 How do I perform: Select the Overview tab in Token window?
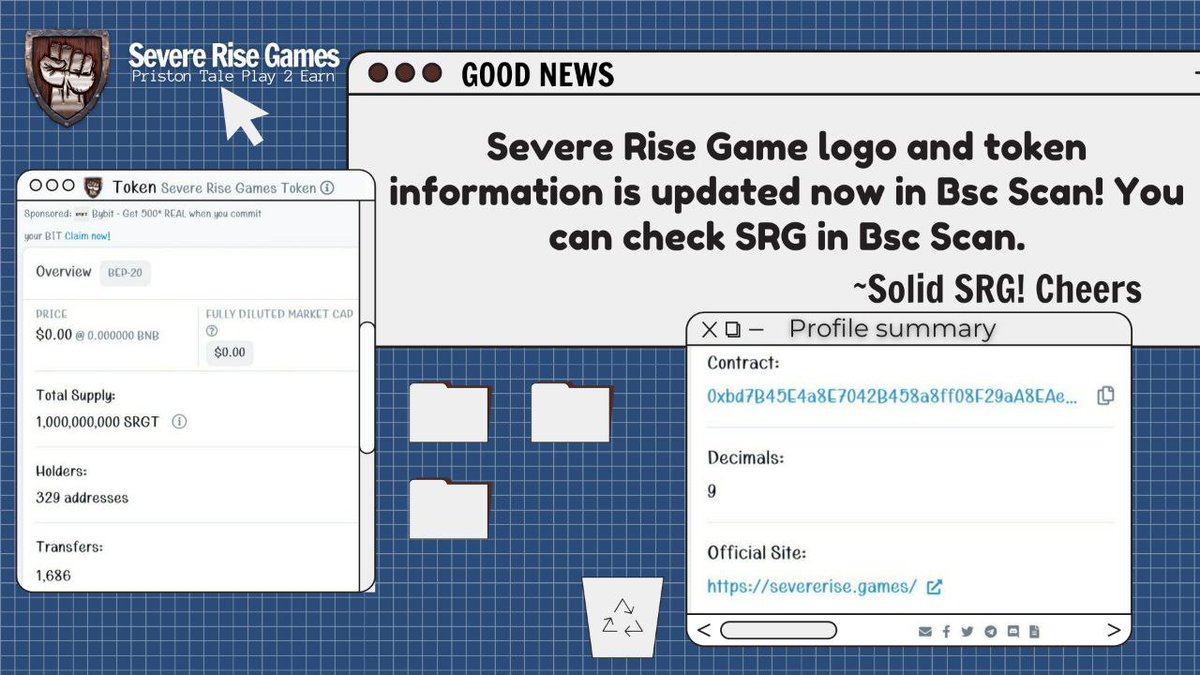coord(64,272)
